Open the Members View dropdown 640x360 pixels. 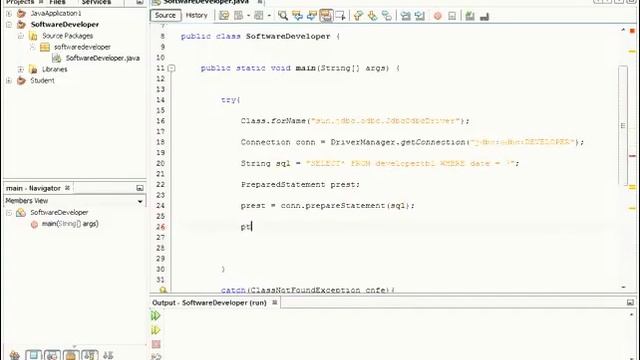click(140, 201)
